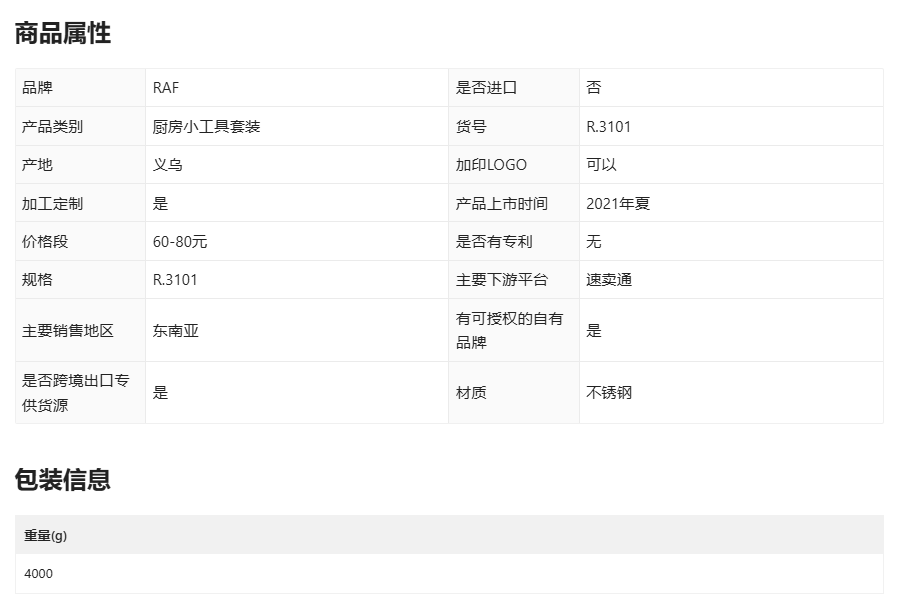This screenshot has height=613, width=897.
Task: Select the 可以 value for LOGO printing
Action: click(601, 165)
